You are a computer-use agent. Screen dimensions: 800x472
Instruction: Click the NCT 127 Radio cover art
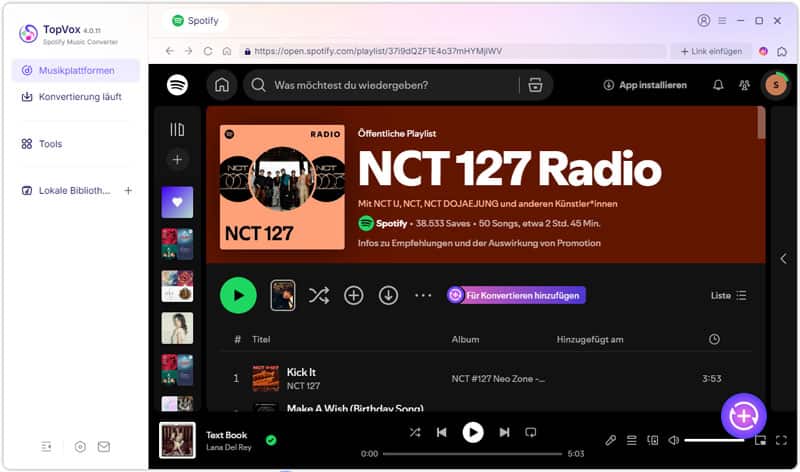pyautogui.click(x=282, y=187)
